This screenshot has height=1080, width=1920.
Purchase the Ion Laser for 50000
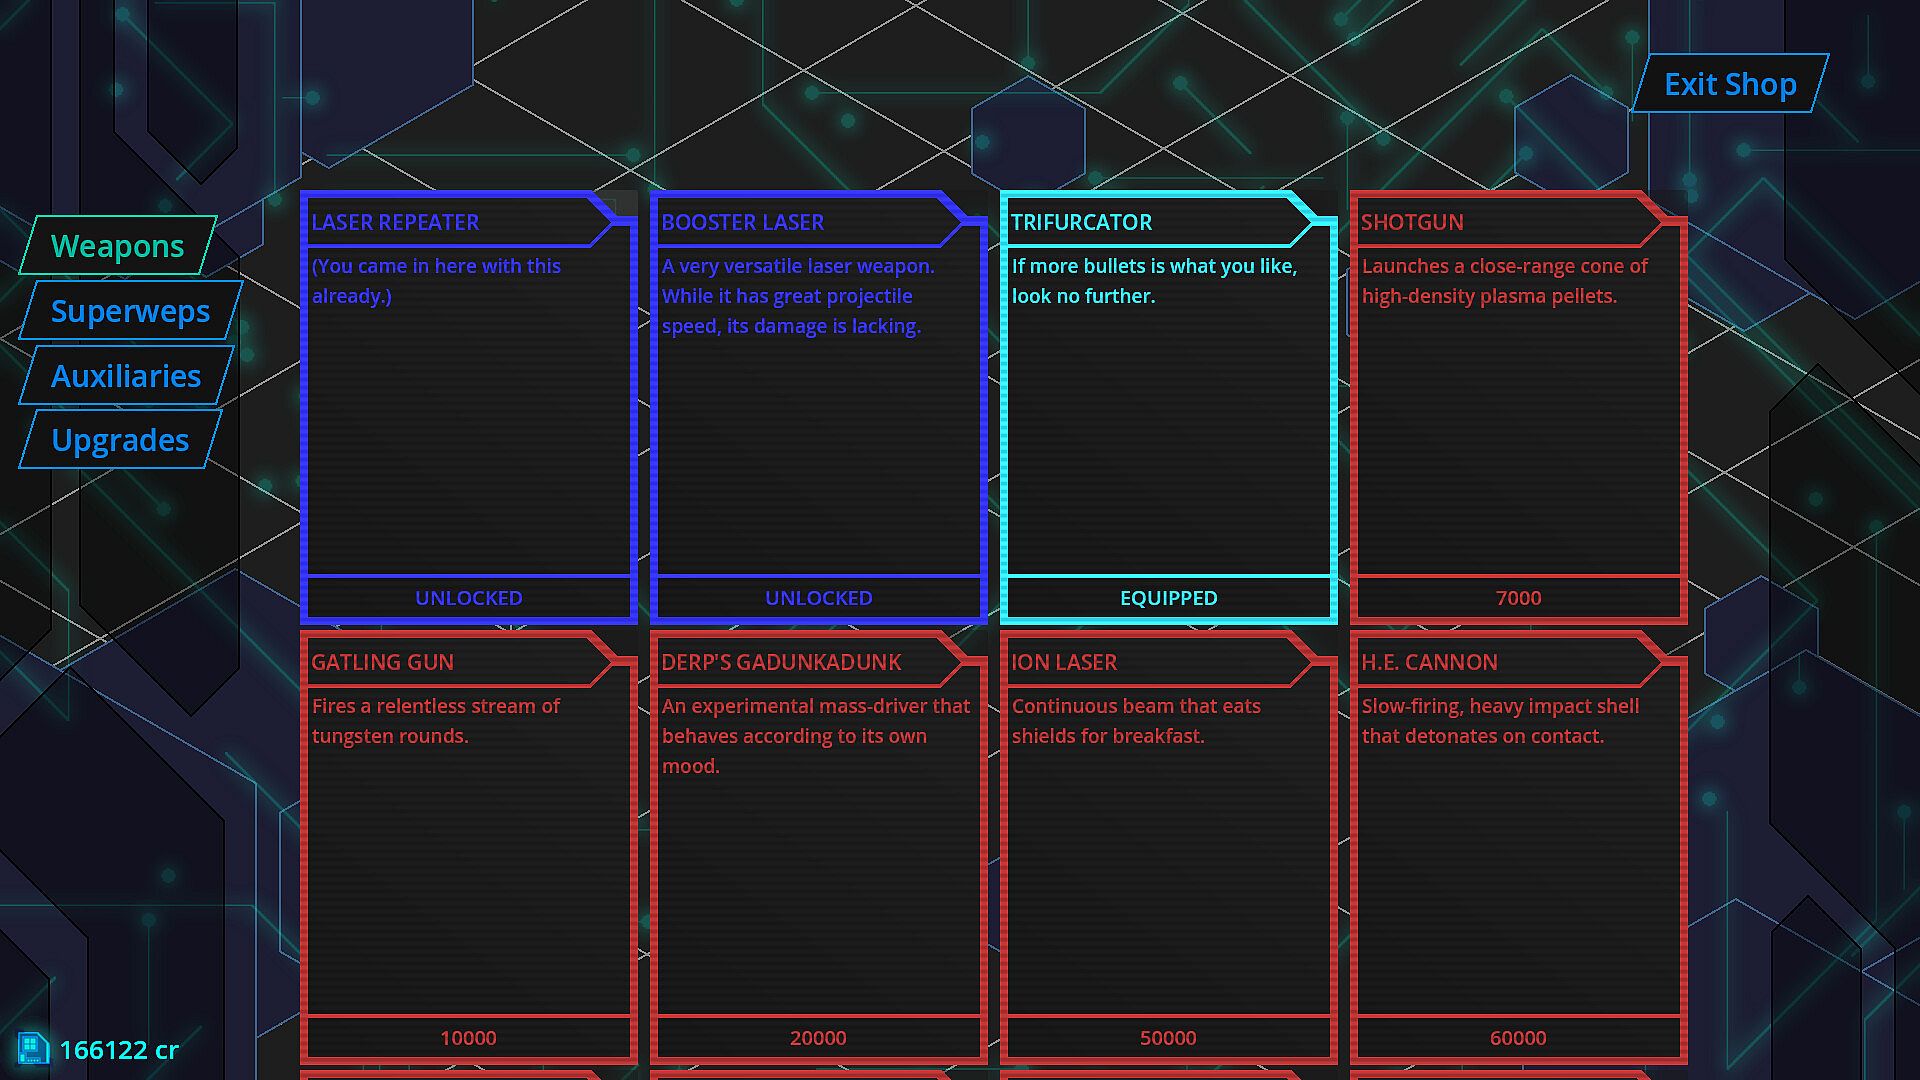coord(1168,1038)
